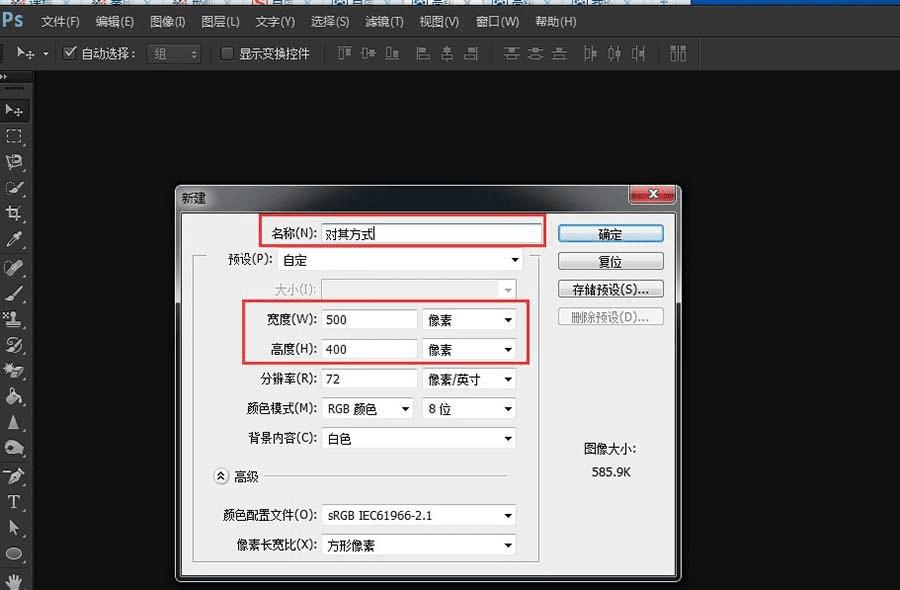This screenshot has height=590, width=900.
Task: Collapse the 高级 section
Action: point(221,476)
